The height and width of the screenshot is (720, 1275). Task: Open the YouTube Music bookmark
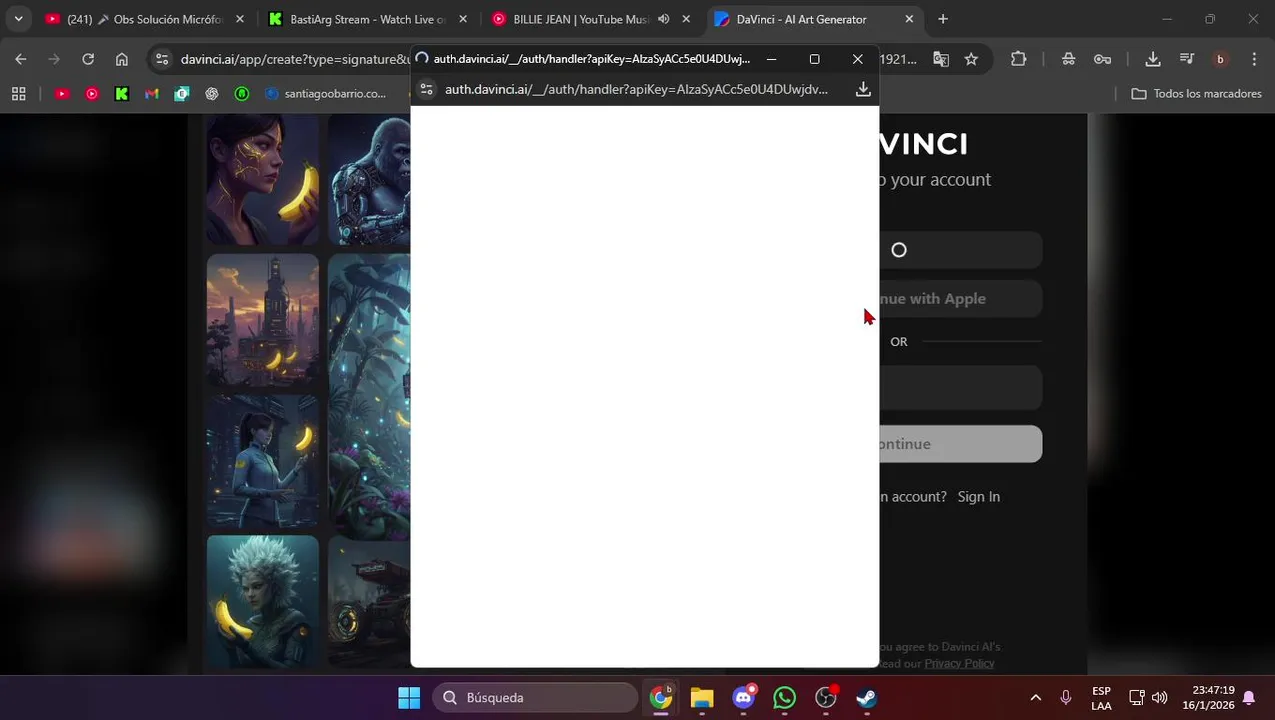pos(92,93)
